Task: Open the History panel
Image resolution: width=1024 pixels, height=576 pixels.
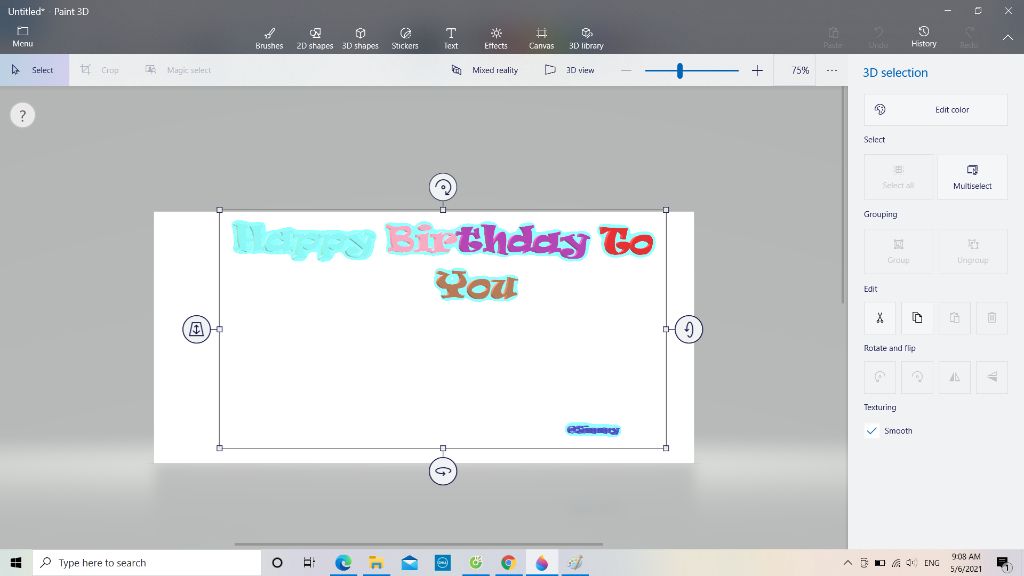Action: (x=923, y=37)
